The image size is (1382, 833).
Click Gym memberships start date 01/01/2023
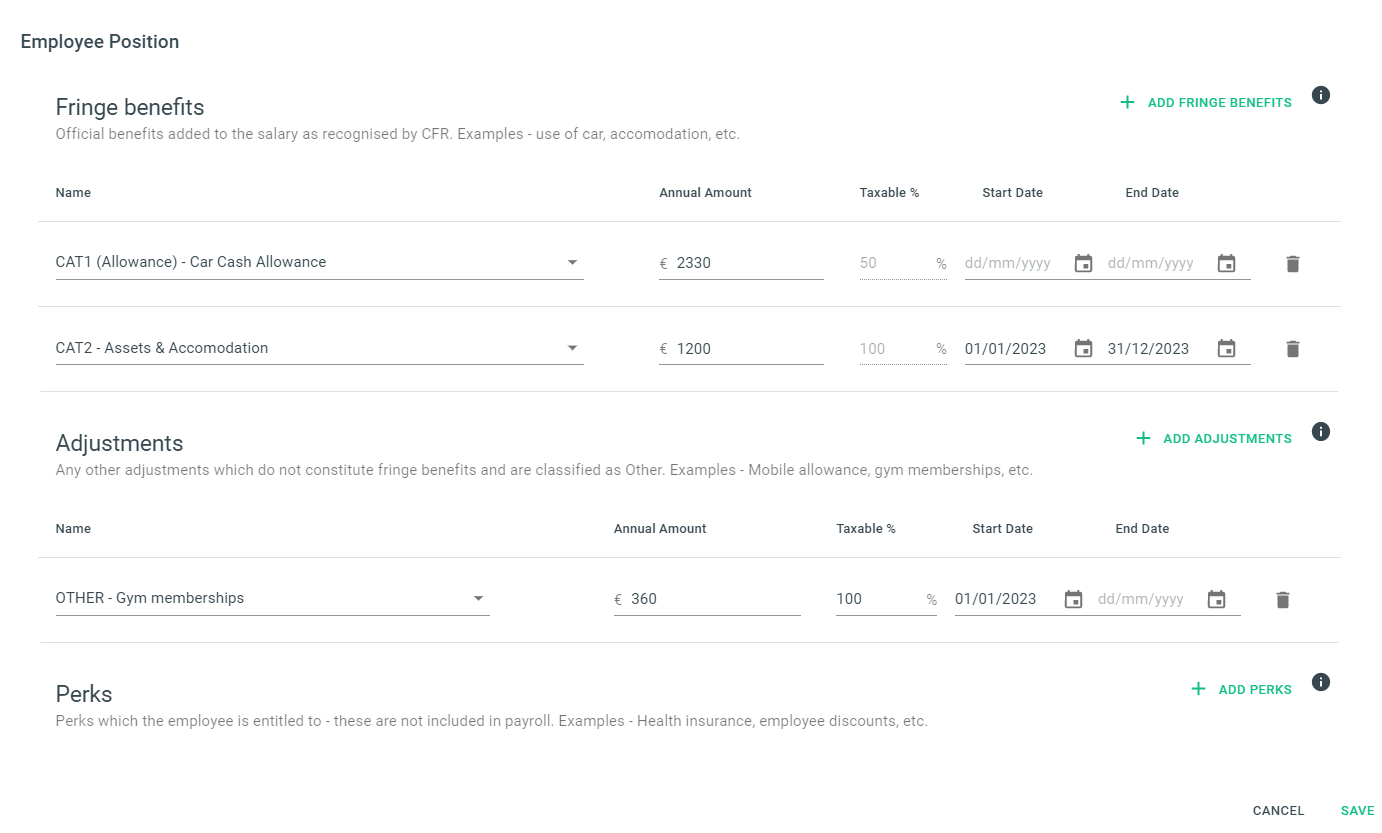(x=996, y=599)
